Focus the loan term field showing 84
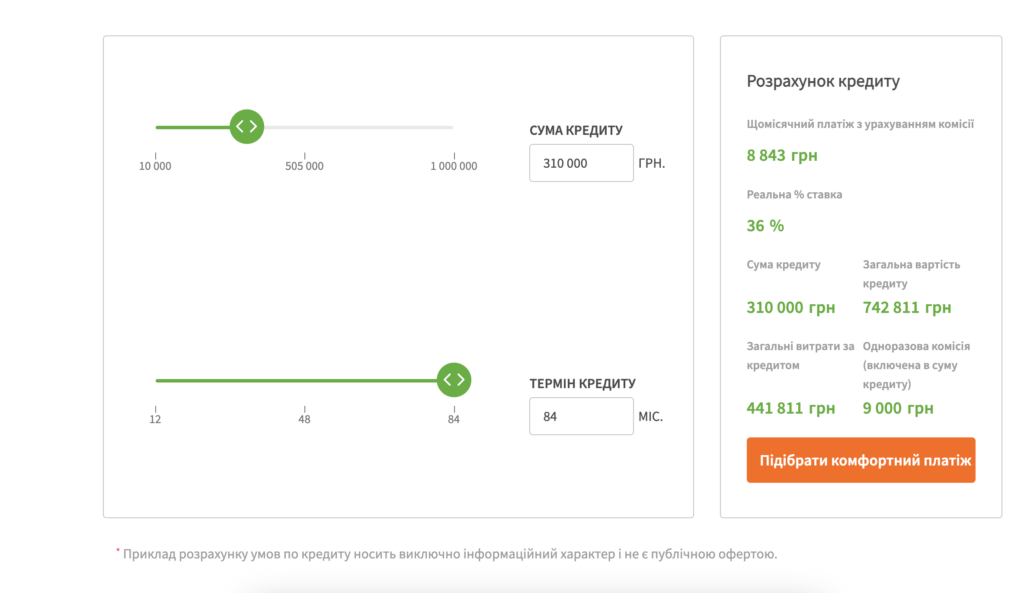 581,416
